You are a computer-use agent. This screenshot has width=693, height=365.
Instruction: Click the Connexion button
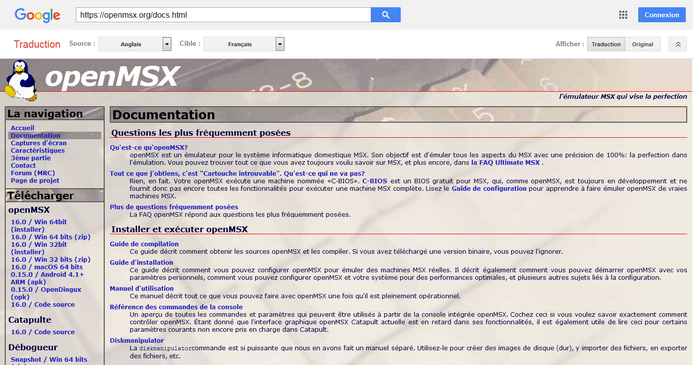pyautogui.click(x=662, y=15)
